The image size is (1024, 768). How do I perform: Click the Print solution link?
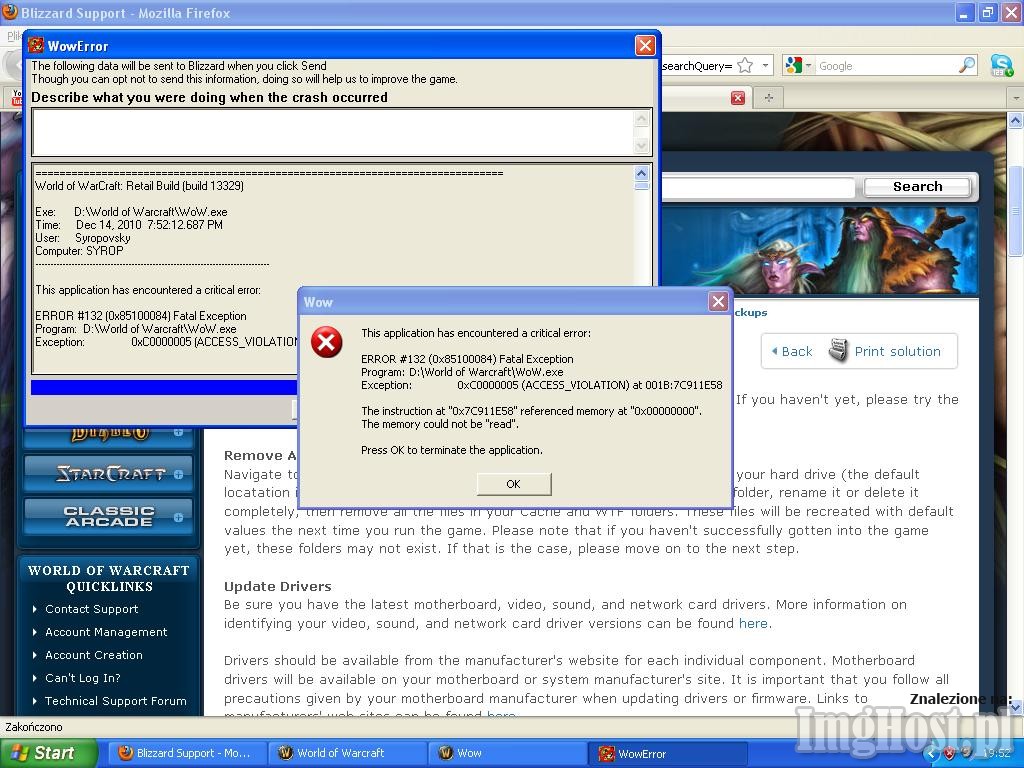(x=897, y=351)
